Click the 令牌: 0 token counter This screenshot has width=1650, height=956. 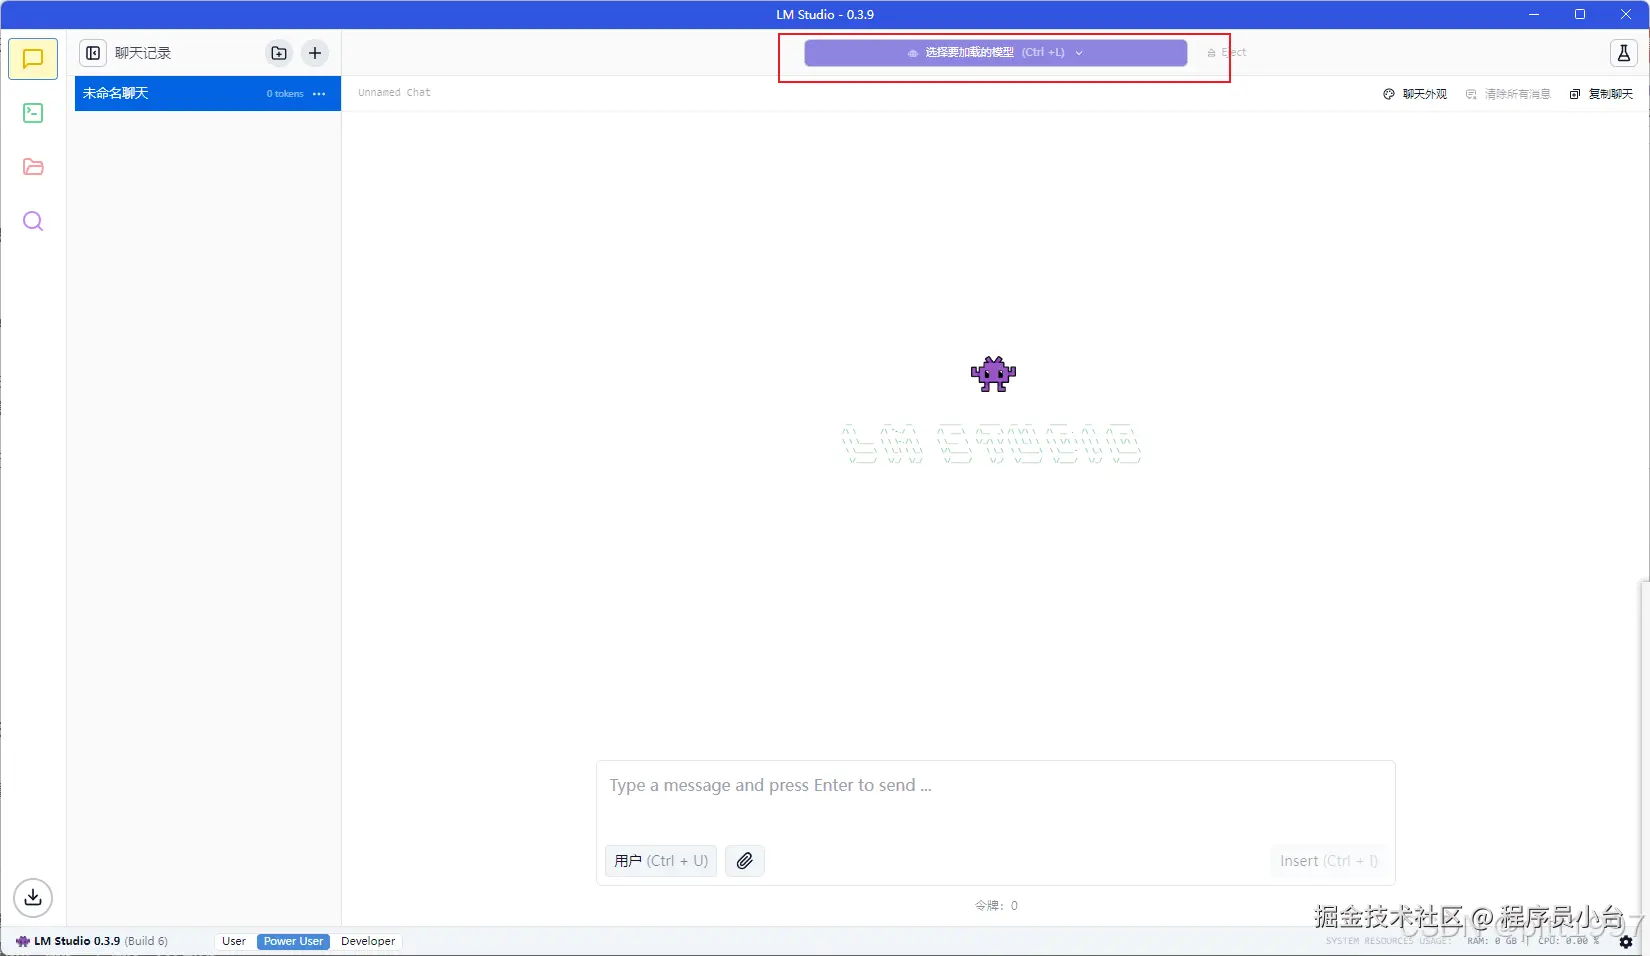pyautogui.click(x=996, y=906)
